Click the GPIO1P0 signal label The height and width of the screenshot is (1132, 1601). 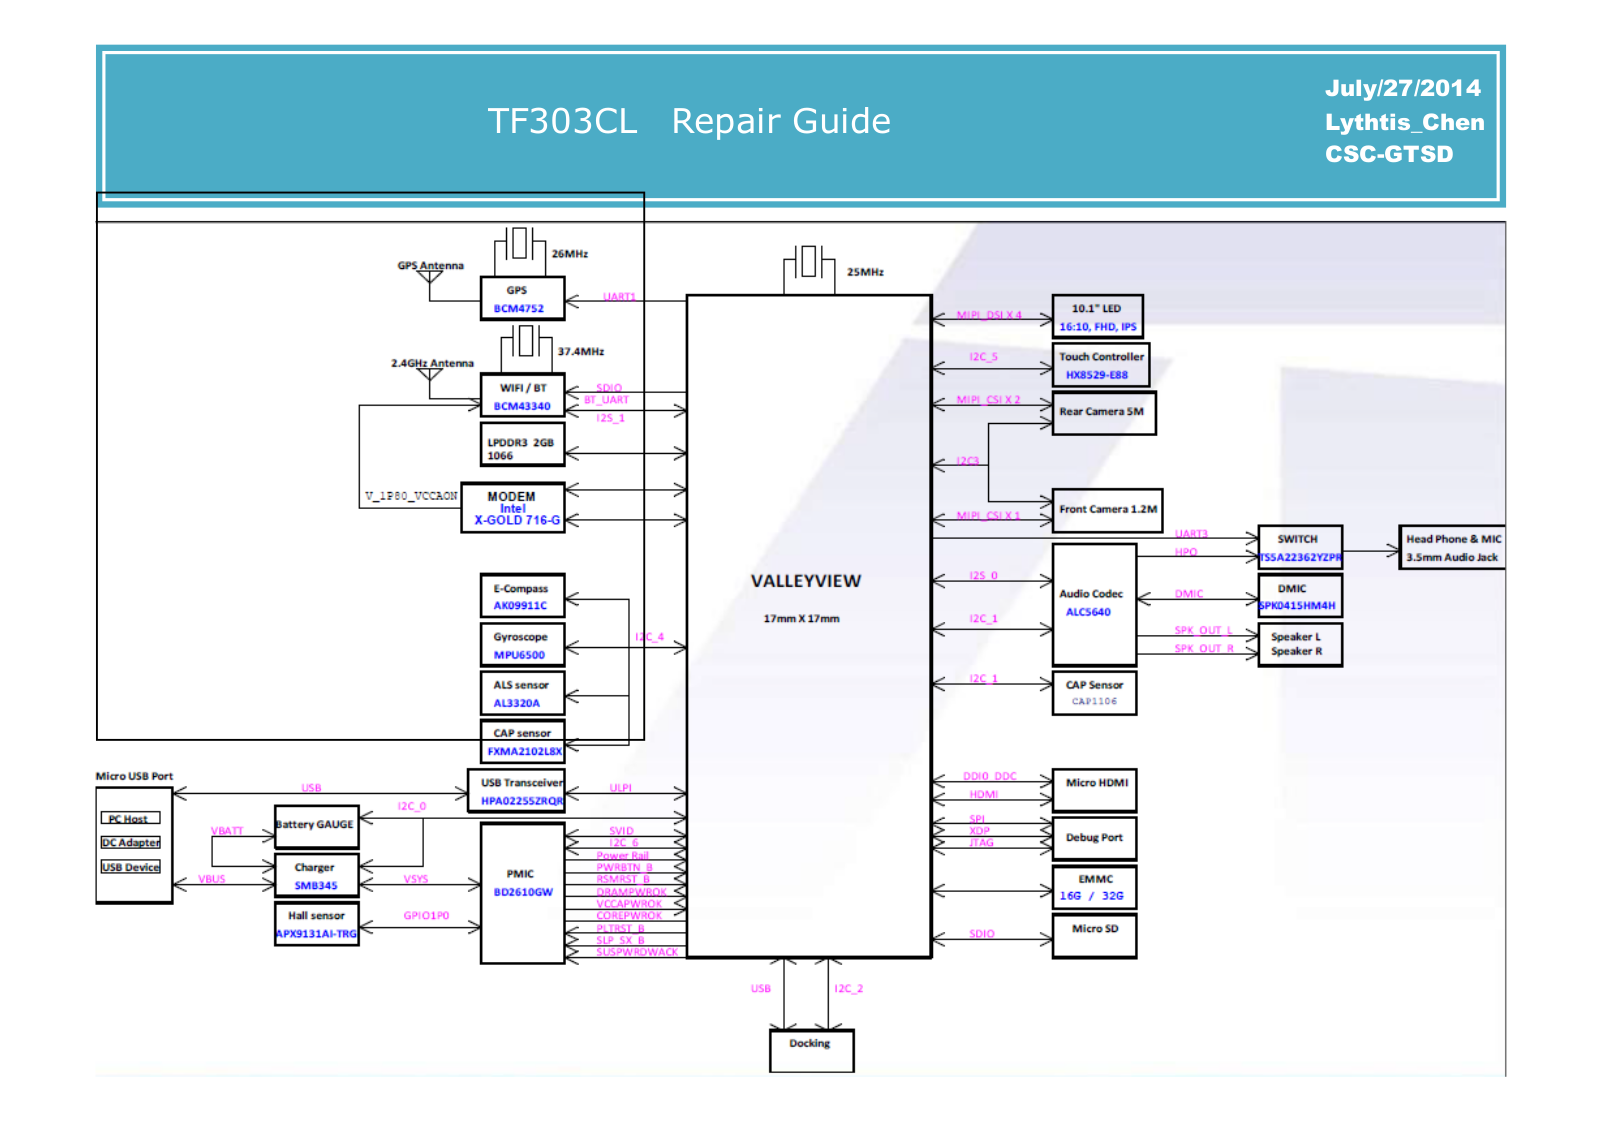click(426, 916)
